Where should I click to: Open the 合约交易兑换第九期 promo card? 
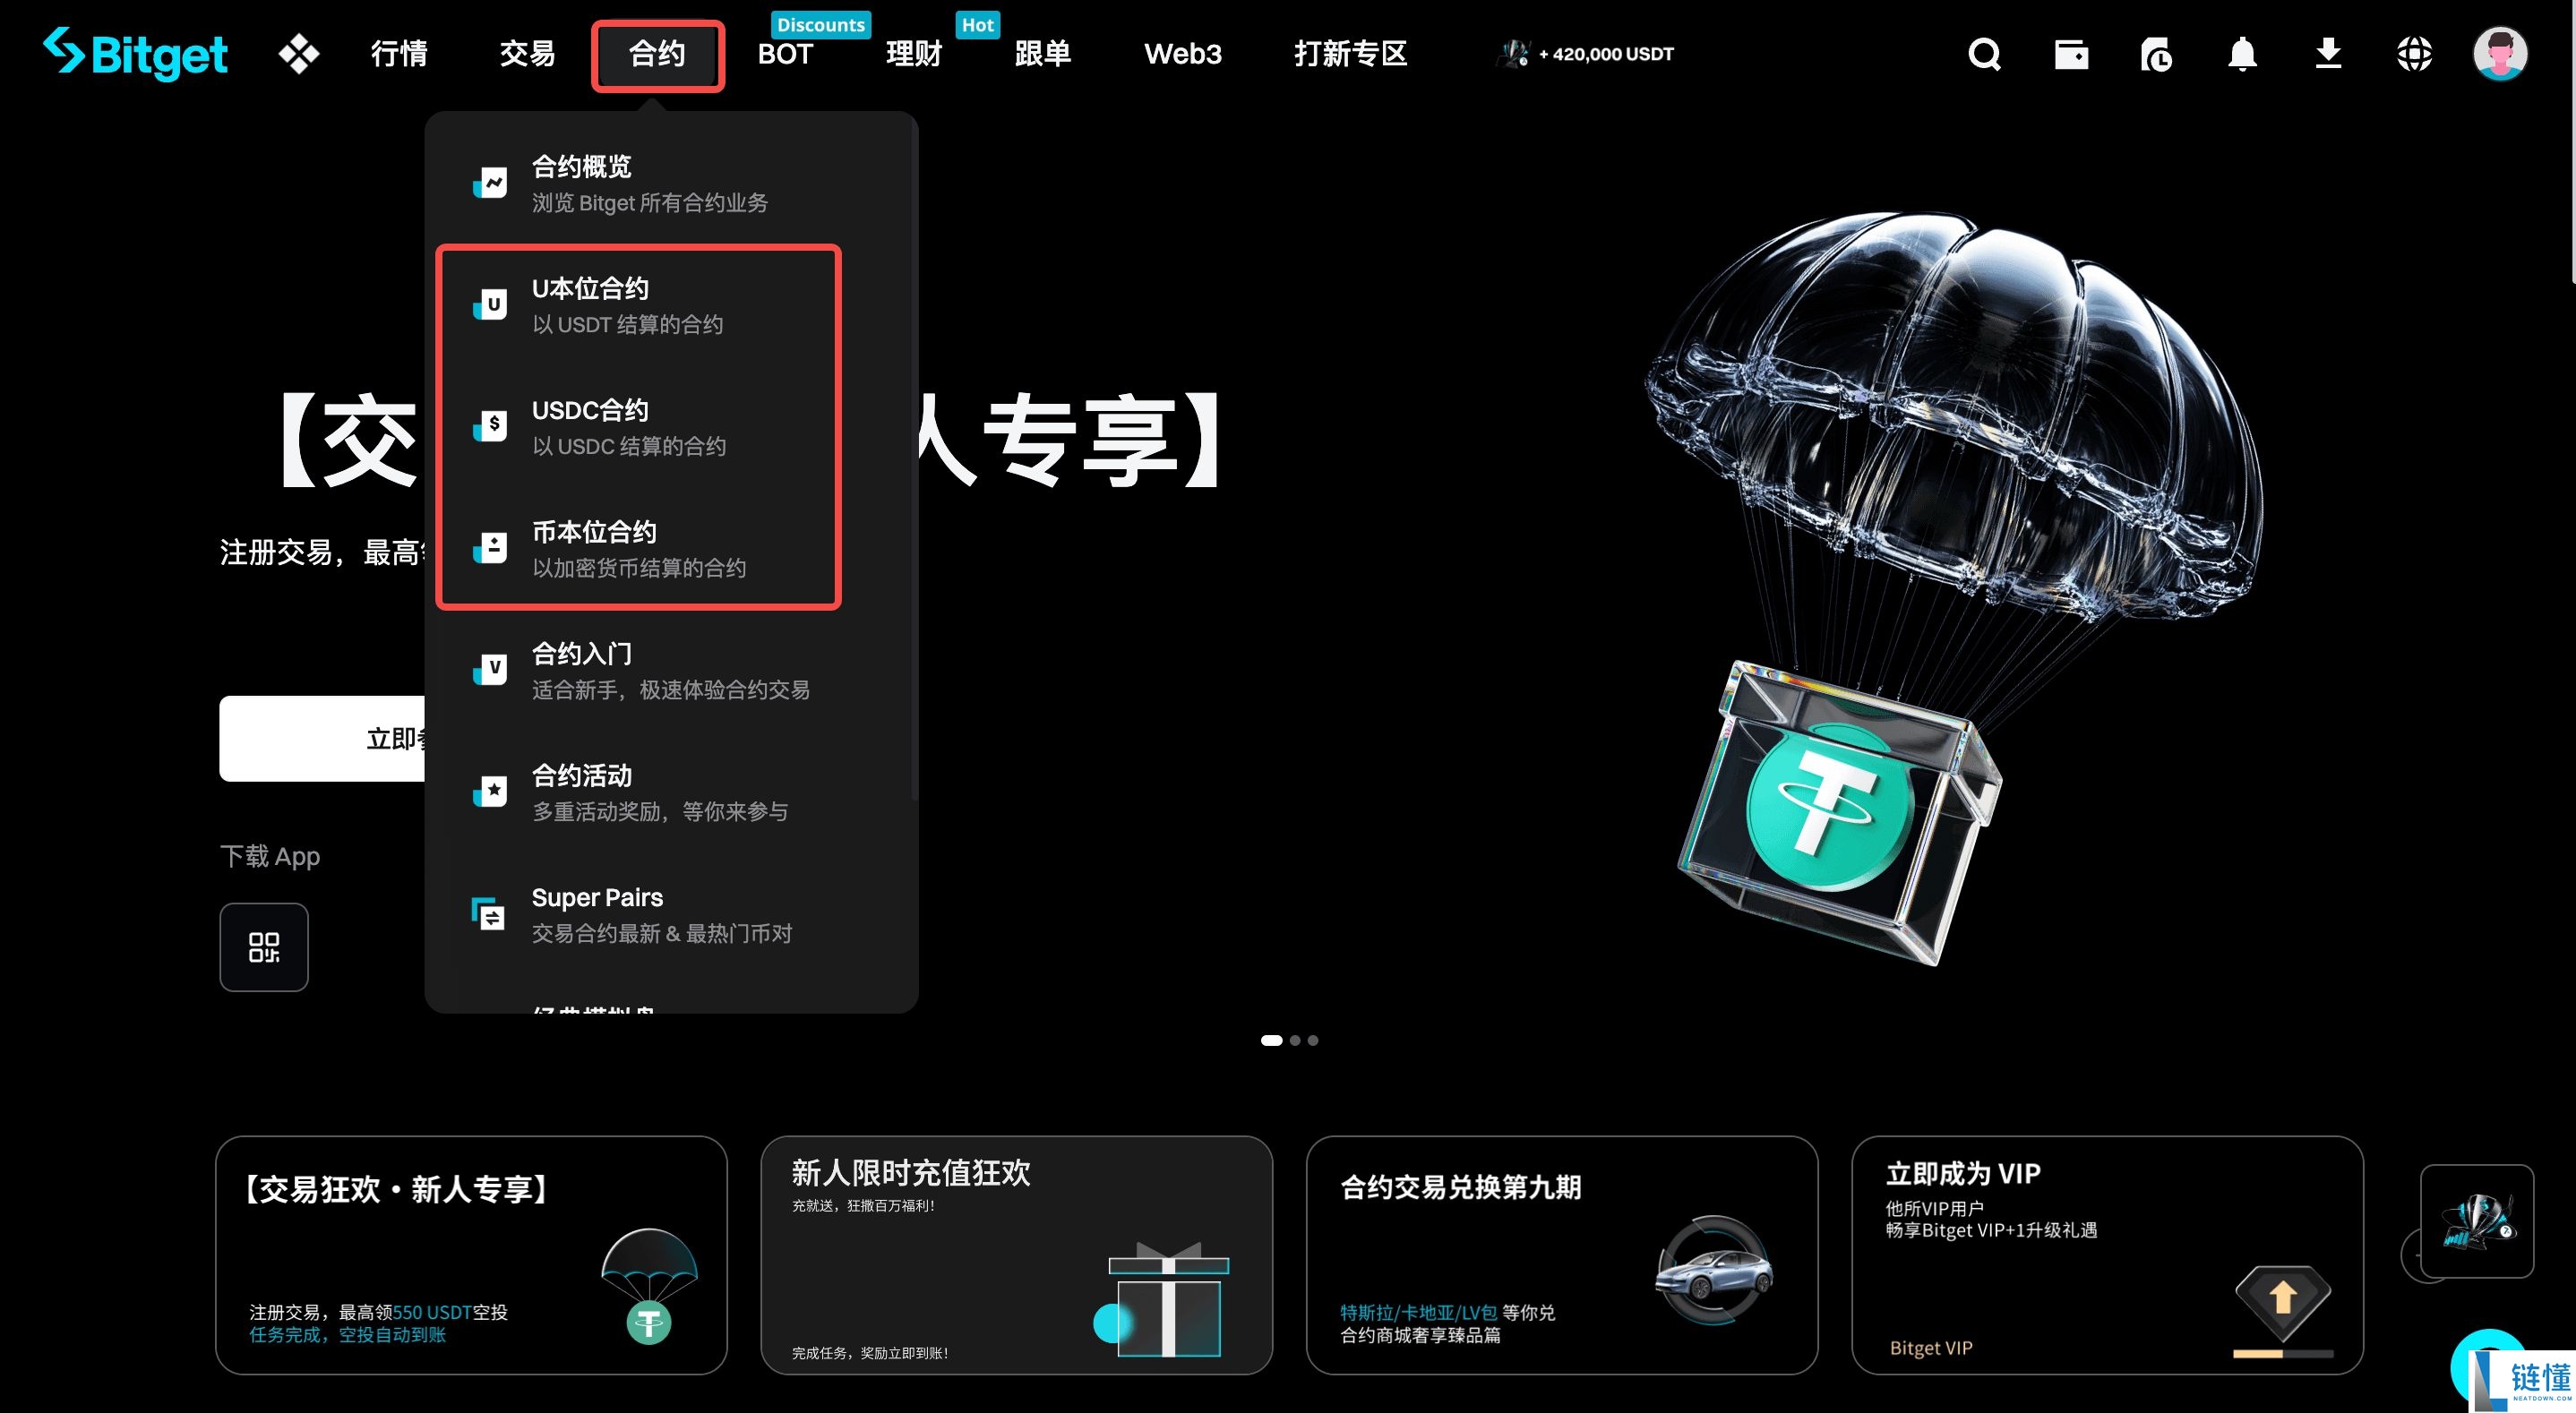(1562, 1255)
